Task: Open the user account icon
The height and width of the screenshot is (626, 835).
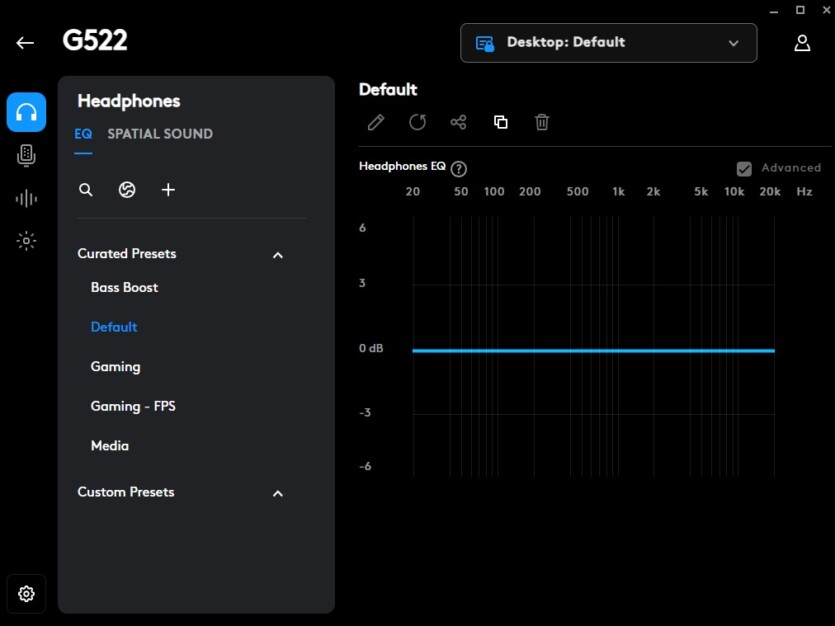Action: tap(802, 43)
